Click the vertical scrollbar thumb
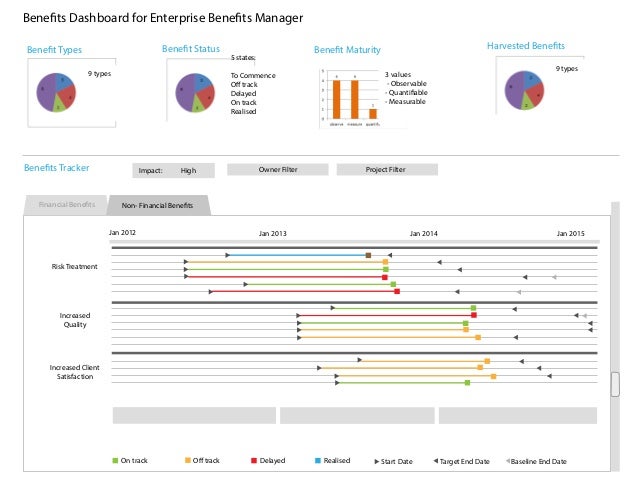The width and height of the screenshot is (638, 479). click(615, 384)
